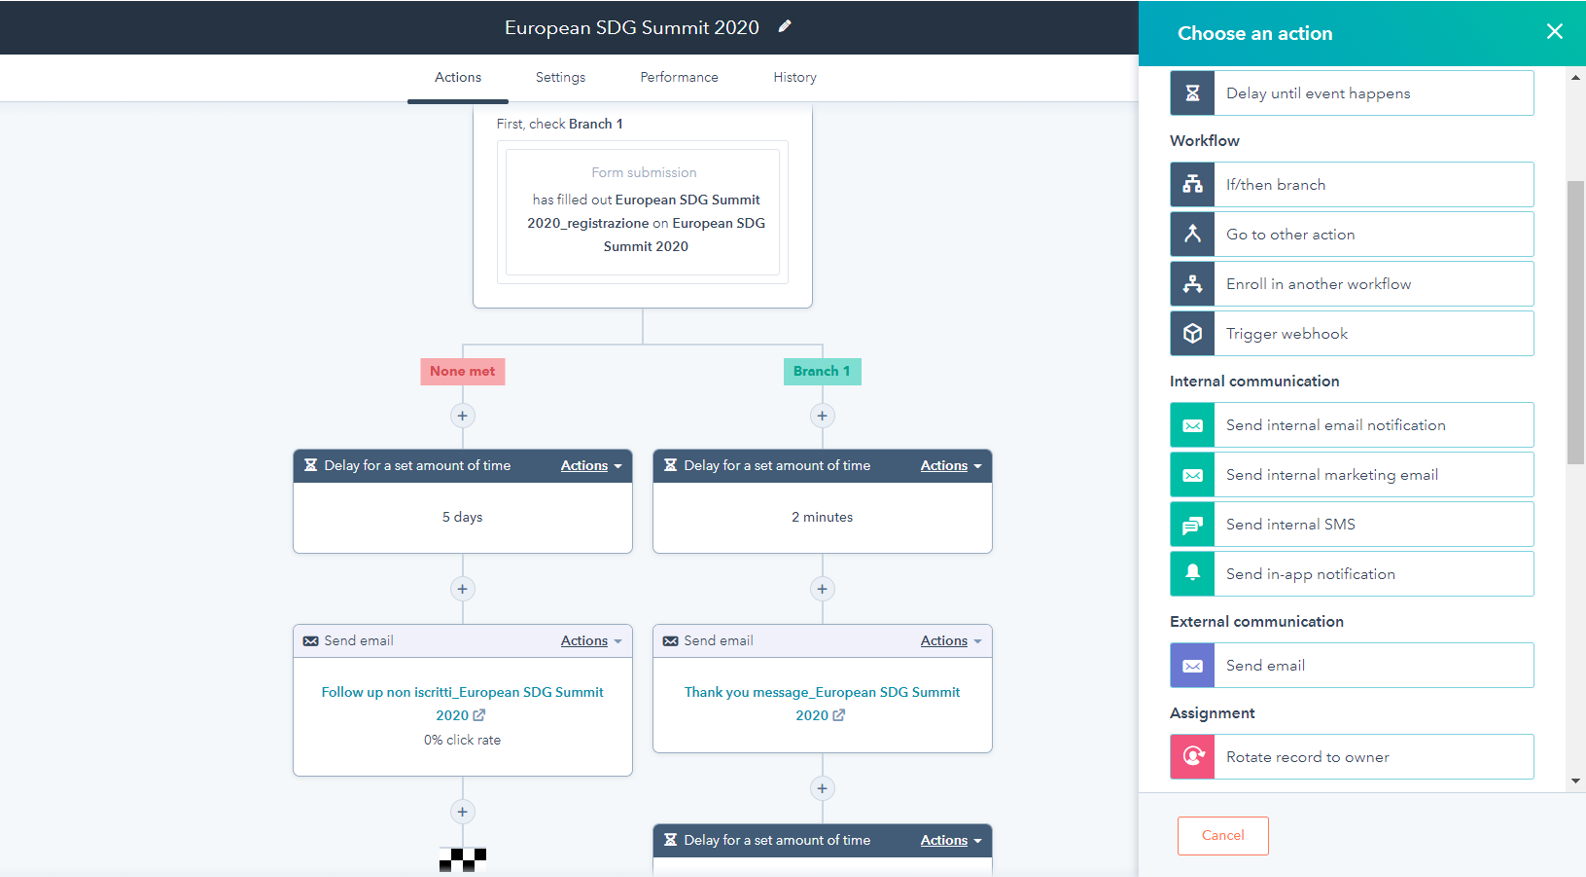Select the None met branch label
This screenshot has height=877, width=1586.
(x=462, y=371)
